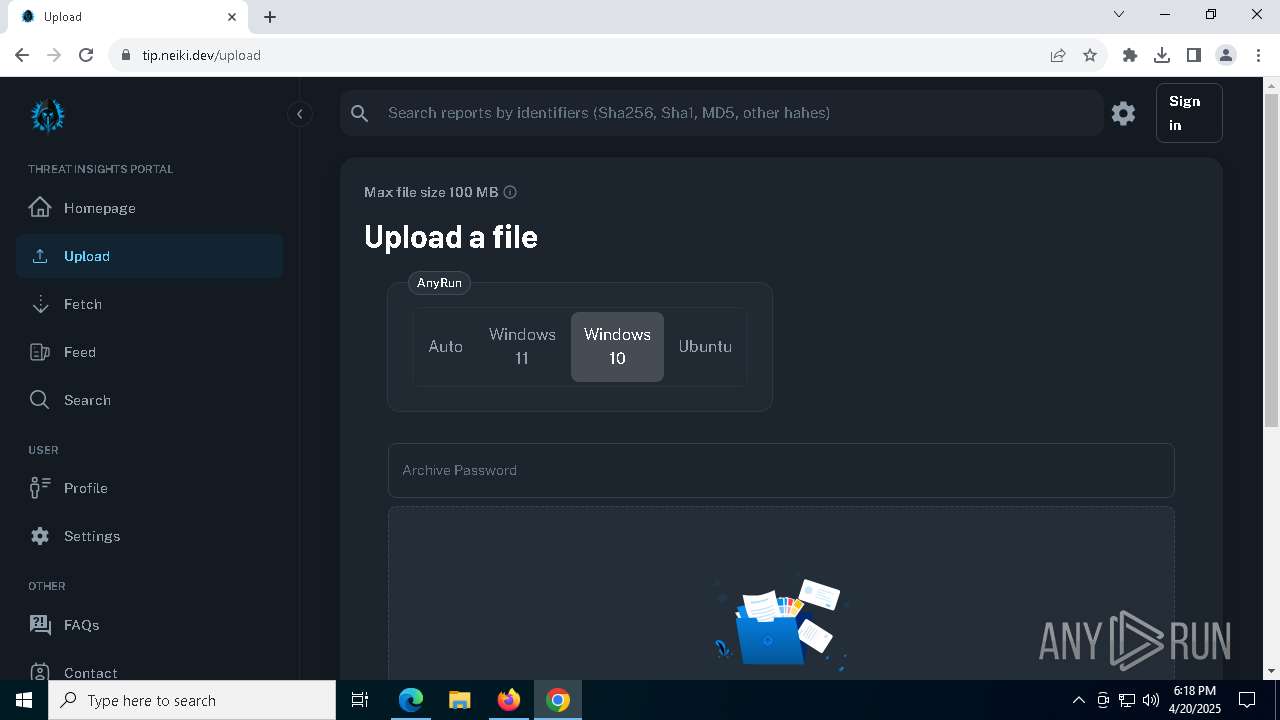The width and height of the screenshot is (1280, 720).
Task: Open the Feed page
Action: click(x=150, y=352)
